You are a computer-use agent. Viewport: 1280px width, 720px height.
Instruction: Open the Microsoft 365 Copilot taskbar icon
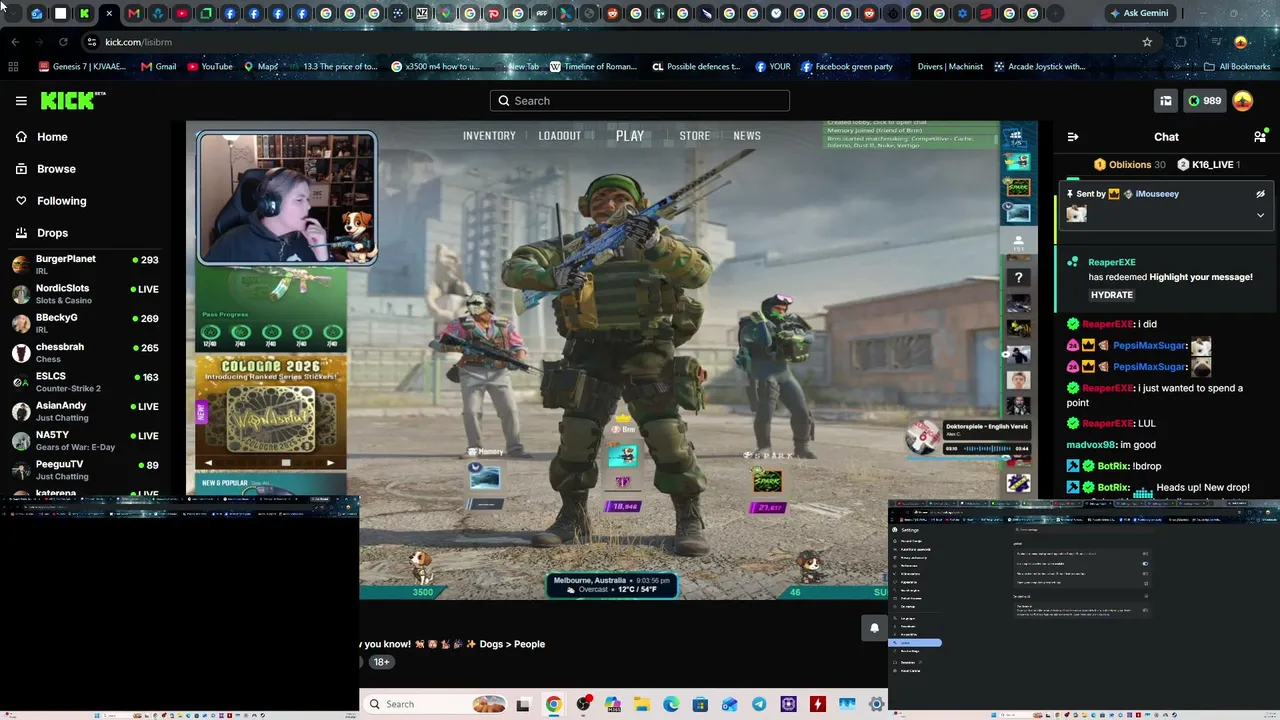tap(612, 704)
